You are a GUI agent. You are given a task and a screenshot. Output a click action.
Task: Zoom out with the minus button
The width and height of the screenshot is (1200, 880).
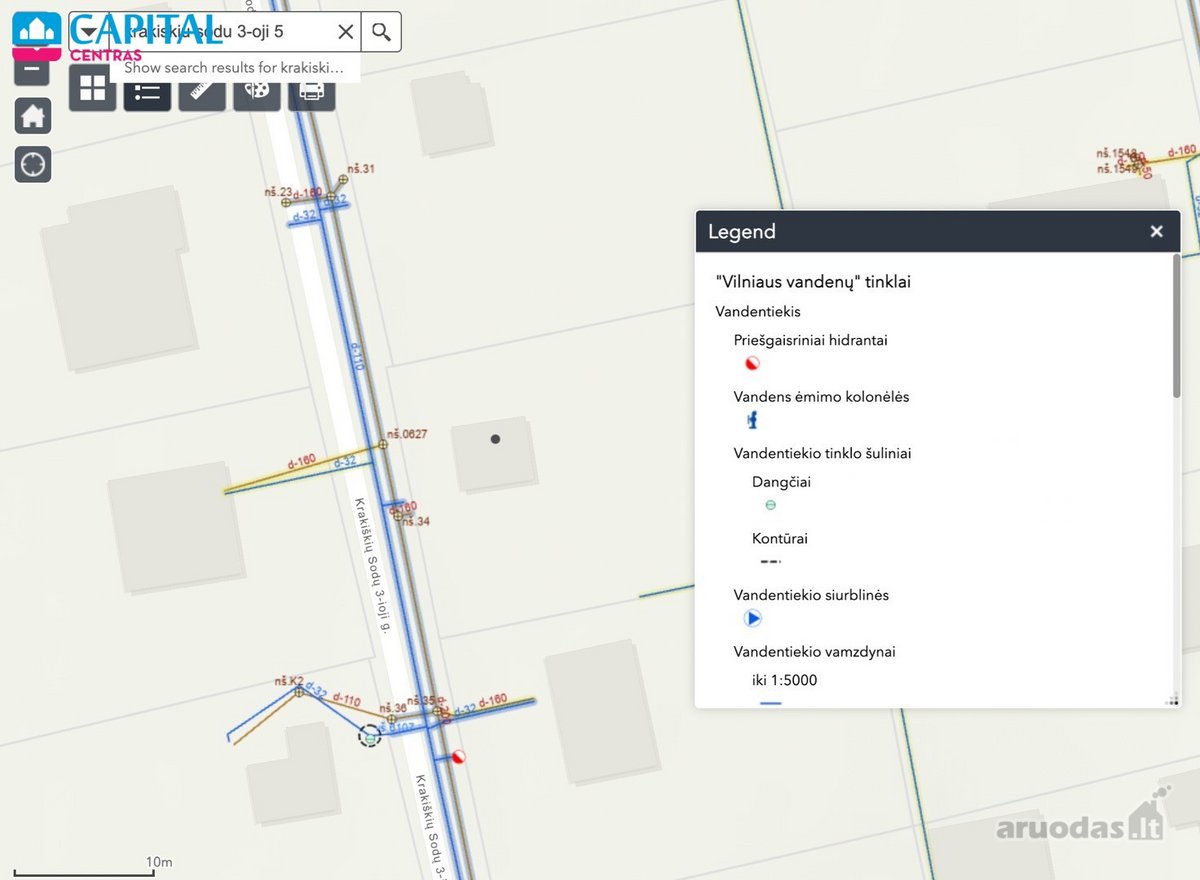click(33, 72)
